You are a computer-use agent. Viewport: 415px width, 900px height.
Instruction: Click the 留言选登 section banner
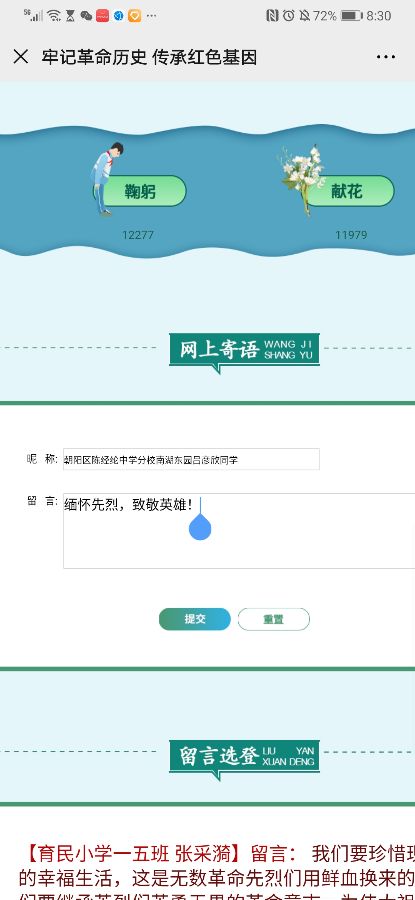coord(245,757)
